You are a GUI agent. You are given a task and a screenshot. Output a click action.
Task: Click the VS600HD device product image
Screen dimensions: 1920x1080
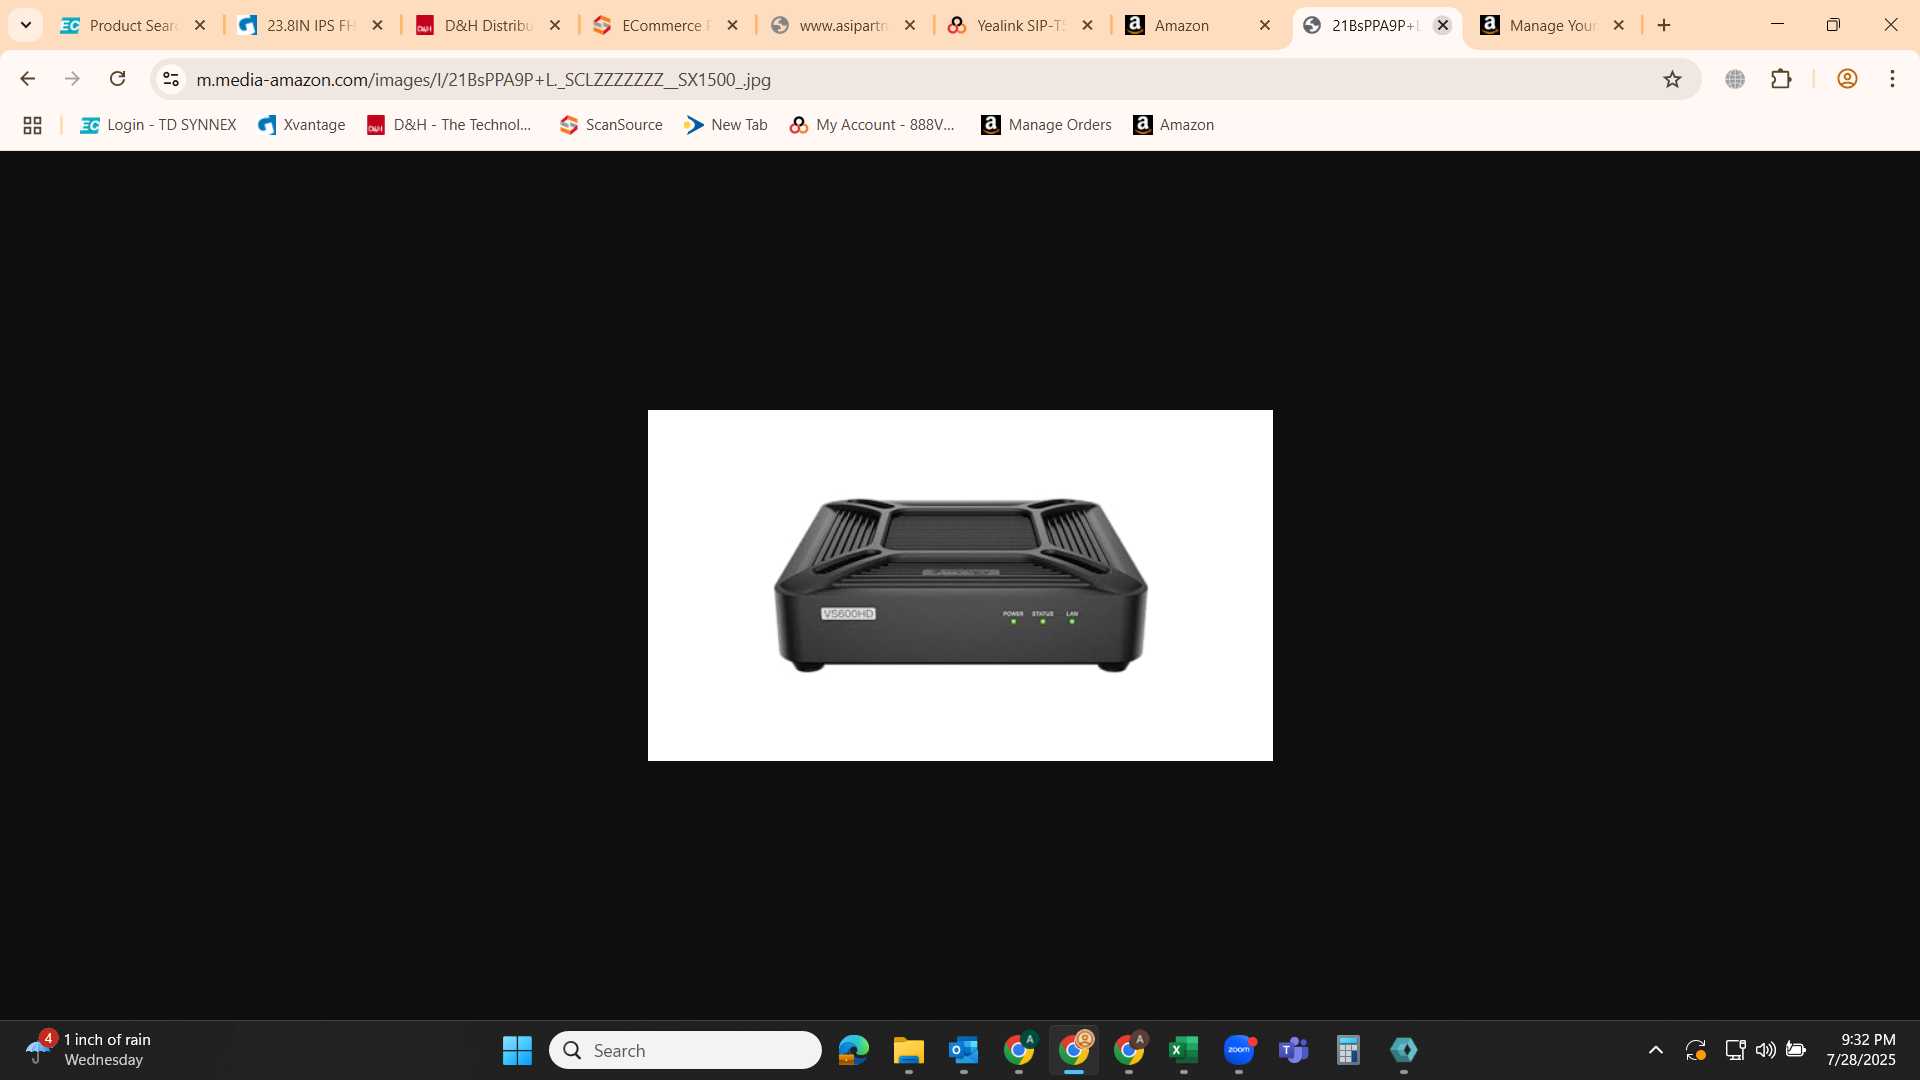(960, 585)
